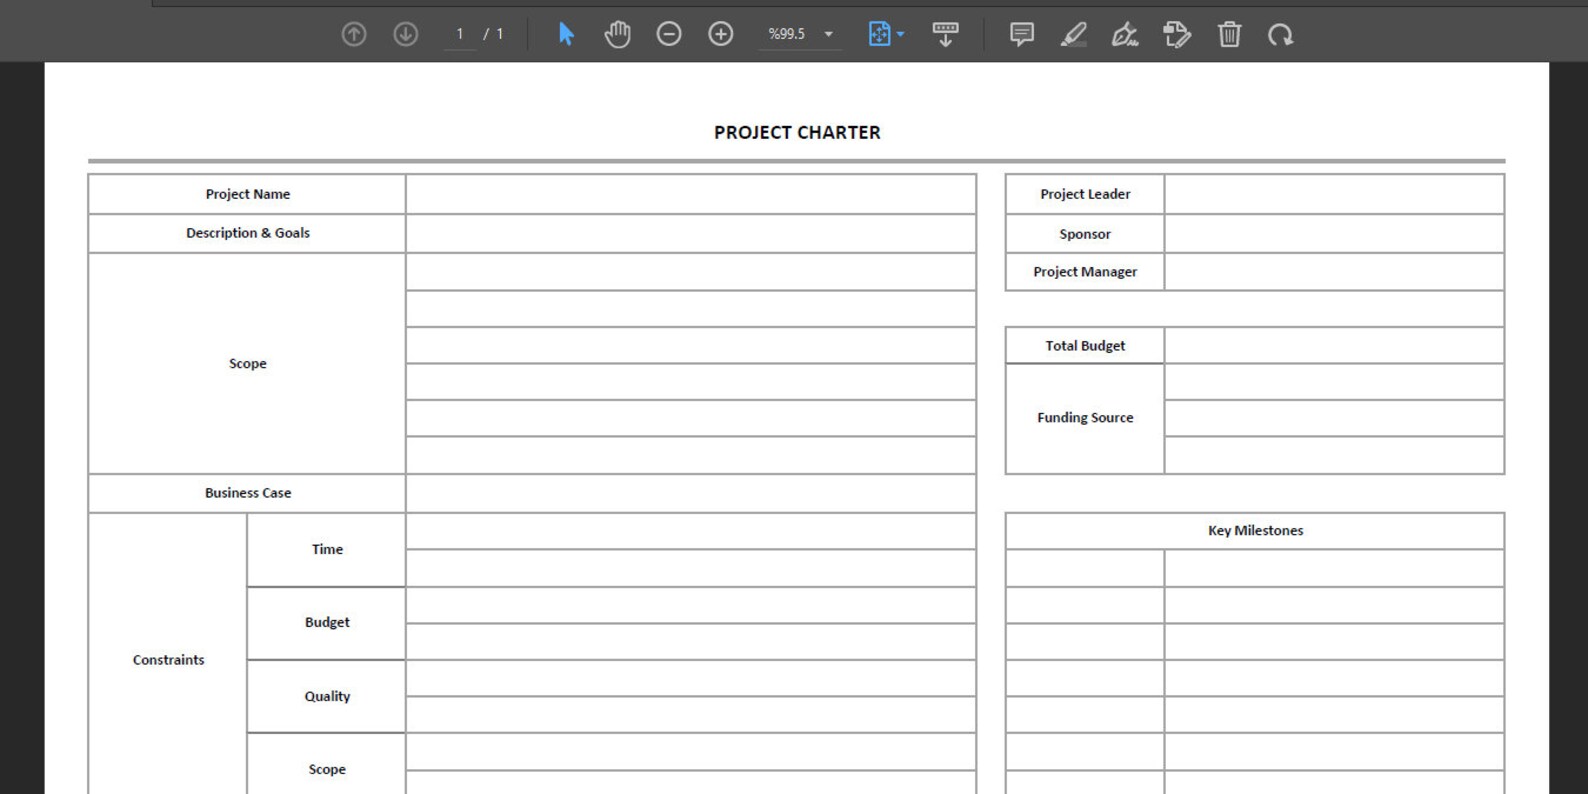Click the empty cell beside Business Case
This screenshot has height=794, width=1588.
(x=691, y=493)
